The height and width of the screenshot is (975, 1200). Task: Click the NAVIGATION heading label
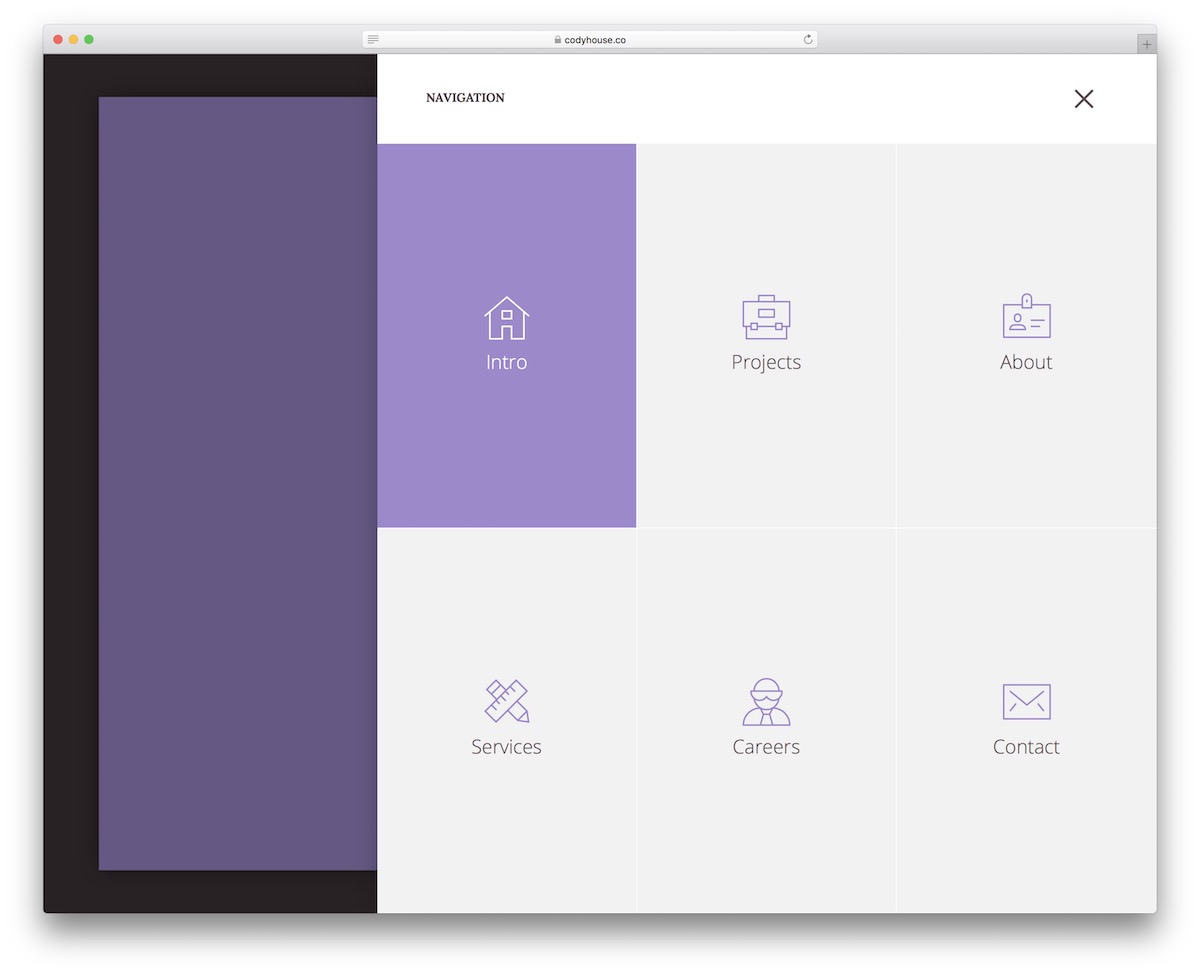(465, 98)
